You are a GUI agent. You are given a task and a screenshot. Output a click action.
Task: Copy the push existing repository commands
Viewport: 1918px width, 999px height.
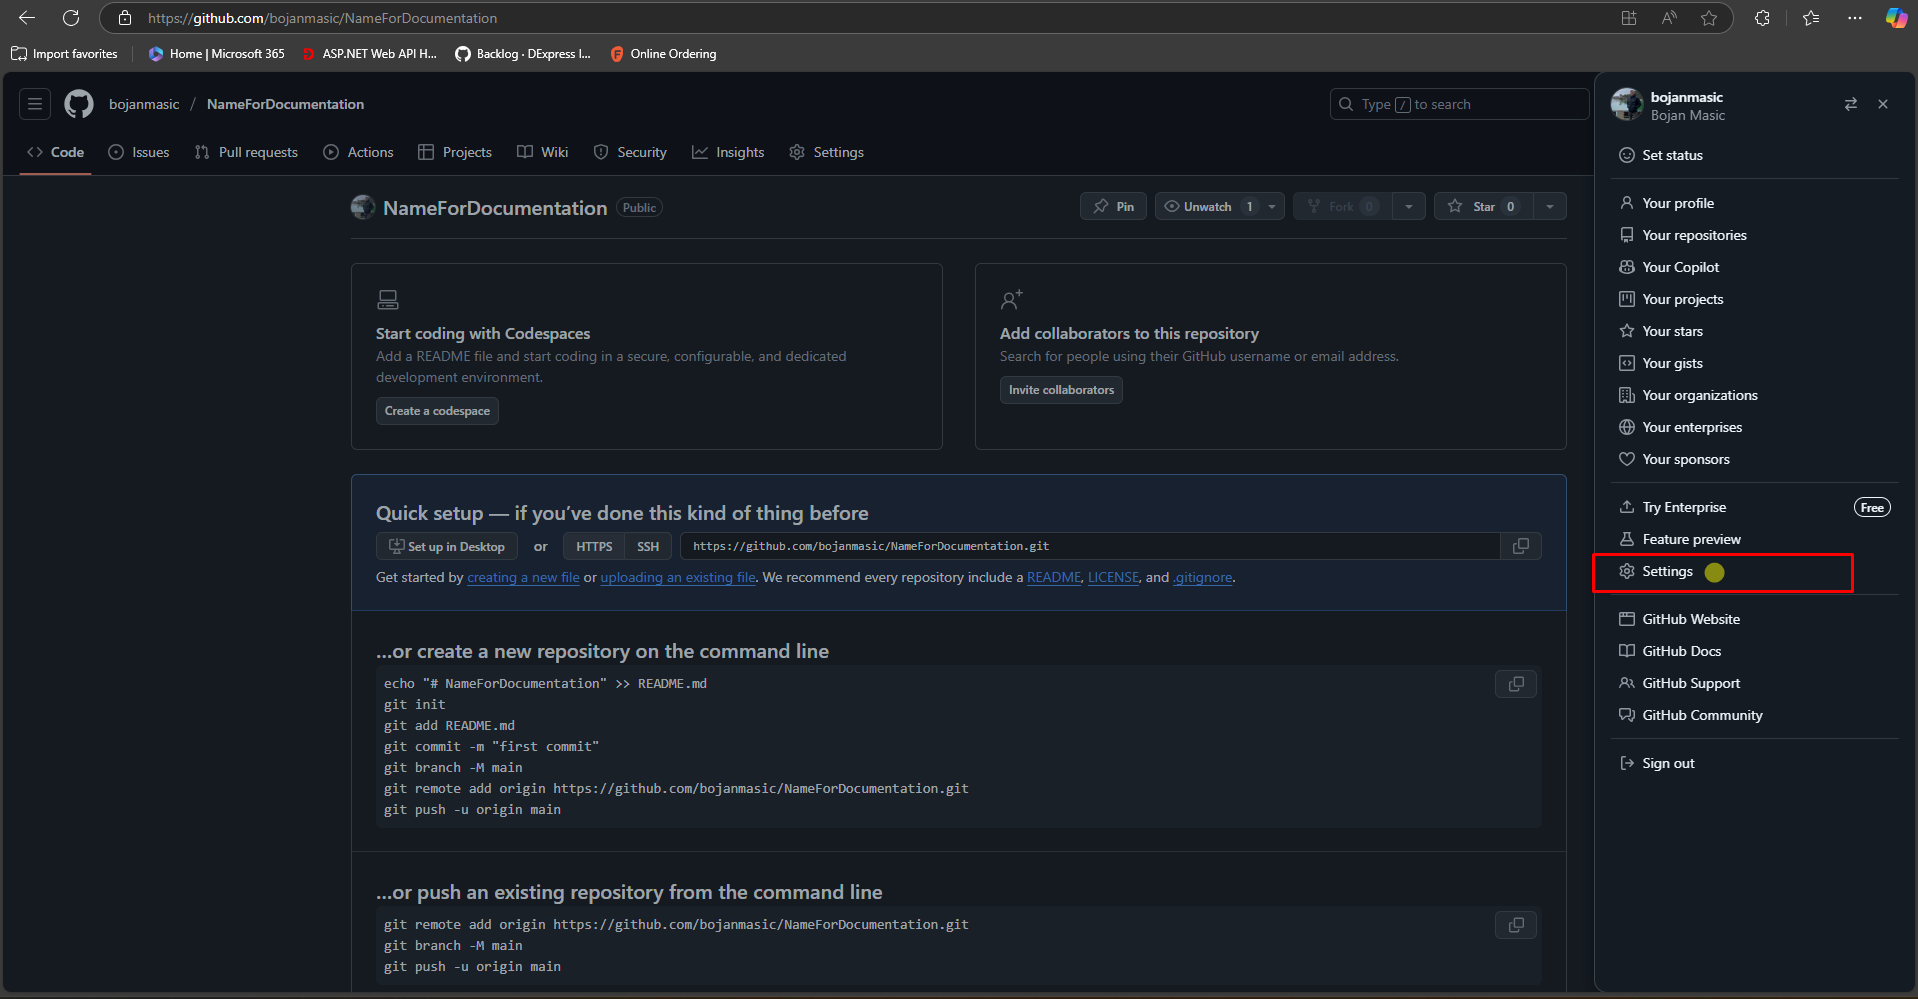tap(1516, 925)
